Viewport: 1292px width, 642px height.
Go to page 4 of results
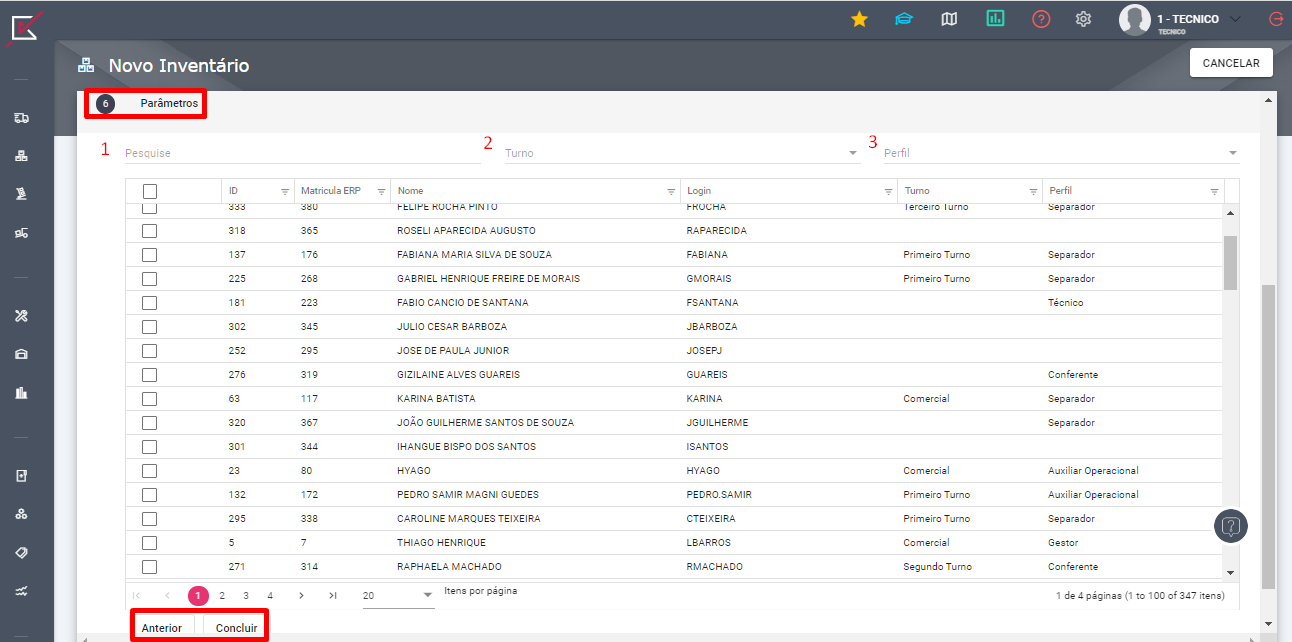coord(270,596)
